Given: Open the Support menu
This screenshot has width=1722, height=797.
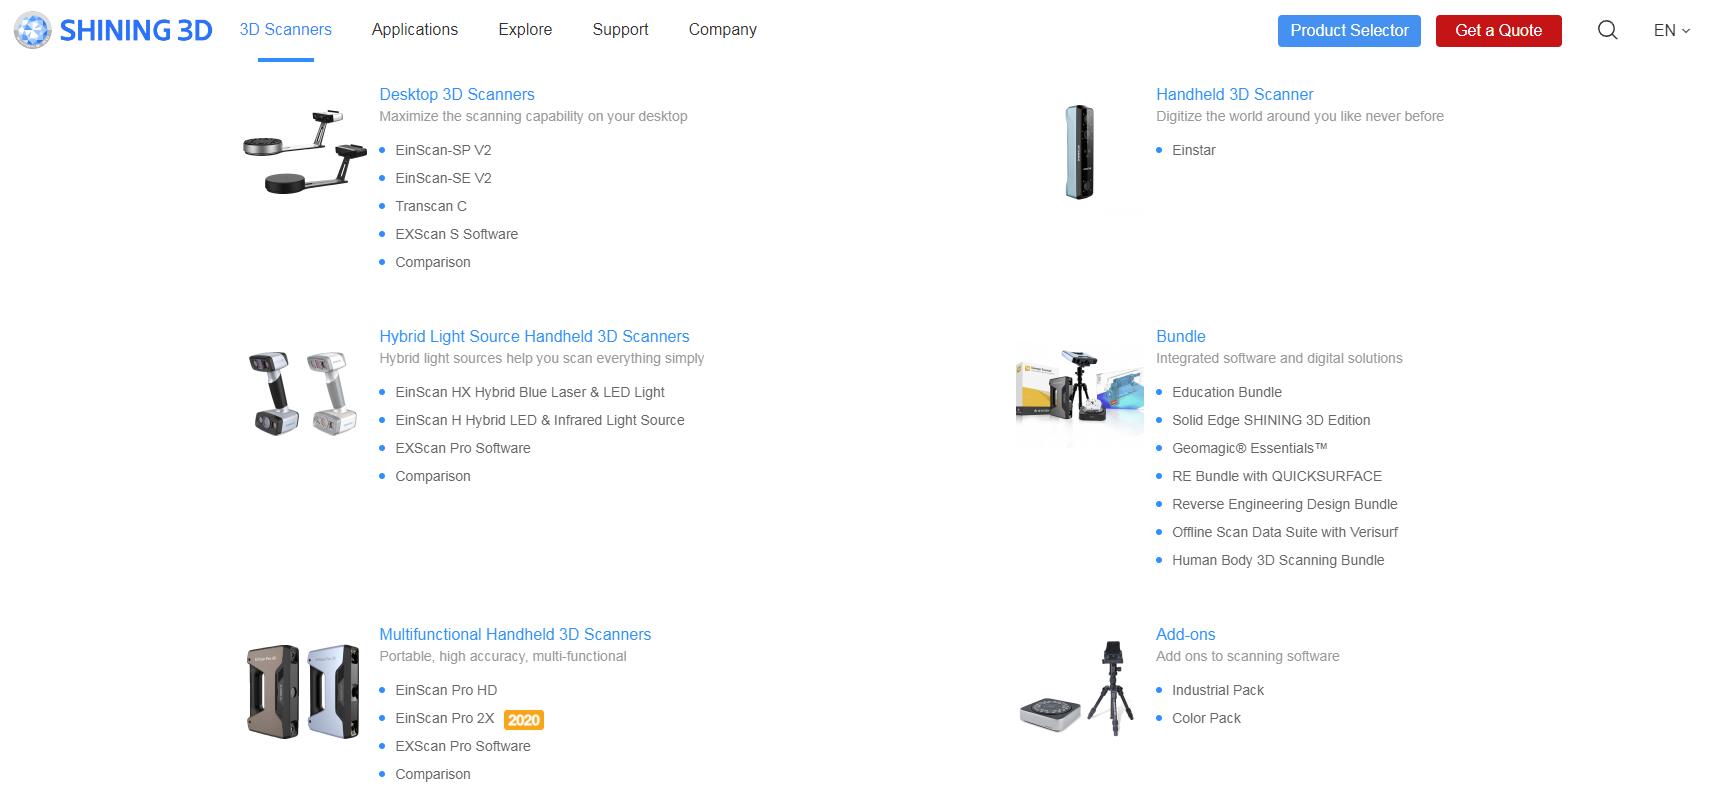Looking at the screenshot, I should pyautogui.click(x=620, y=30).
